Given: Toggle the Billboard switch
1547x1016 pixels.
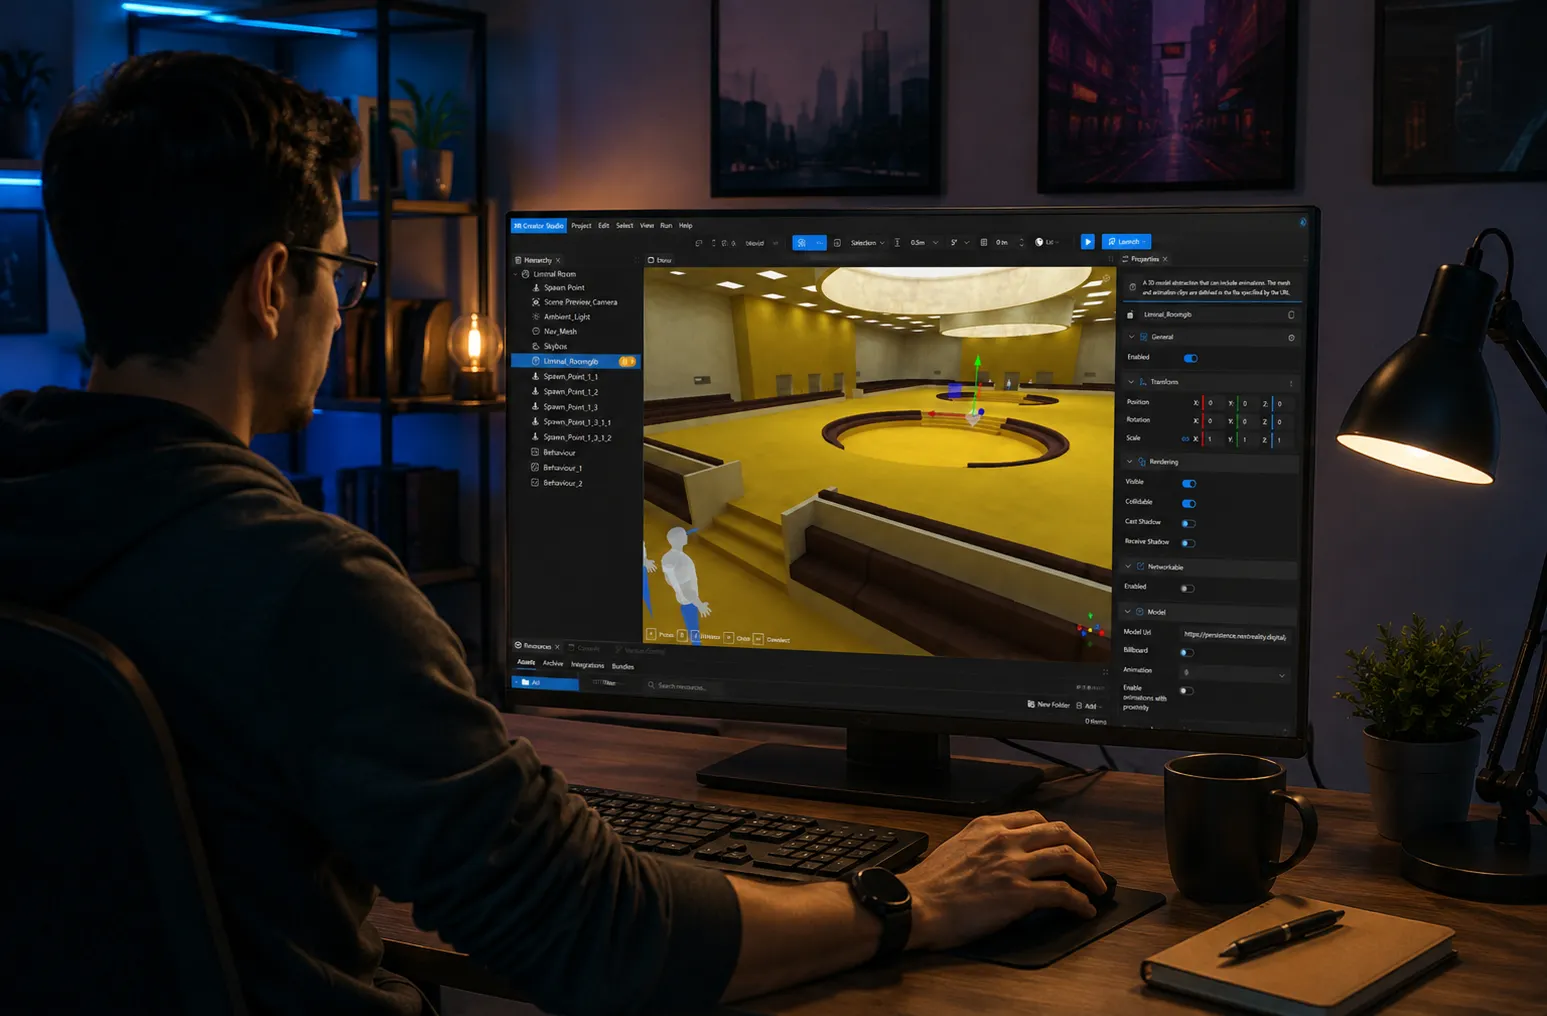Looking at the screenshot, I should pos(1186,652).
